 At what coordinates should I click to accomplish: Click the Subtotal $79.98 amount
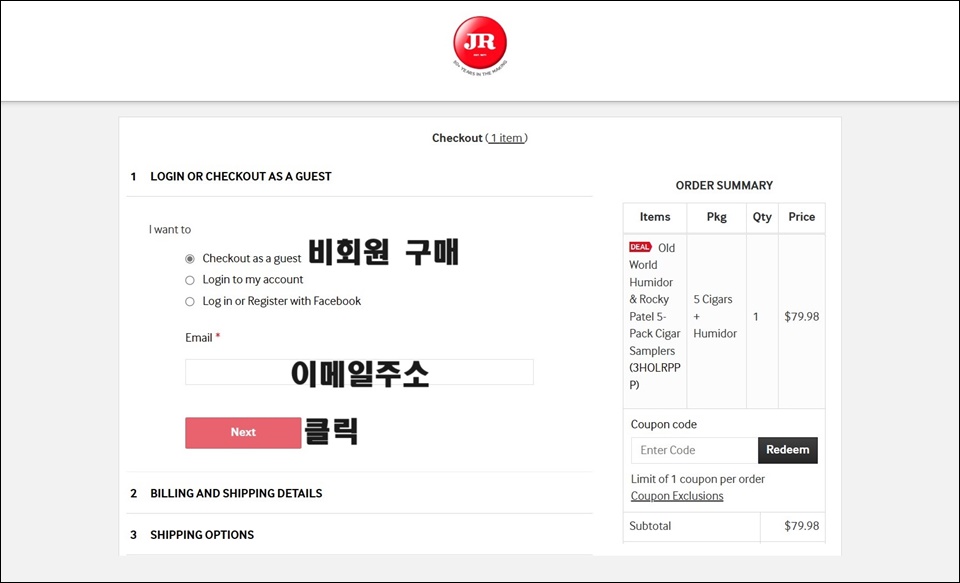click(x=801, y=526)
